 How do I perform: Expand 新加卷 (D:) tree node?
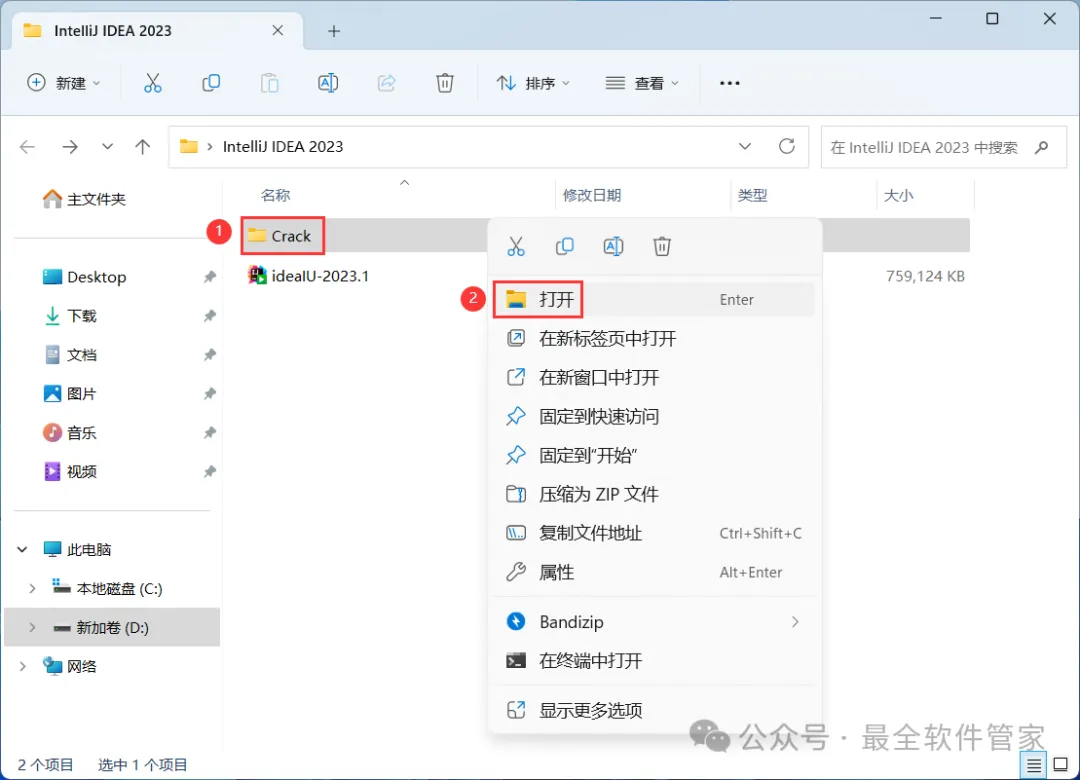(32, 628)
